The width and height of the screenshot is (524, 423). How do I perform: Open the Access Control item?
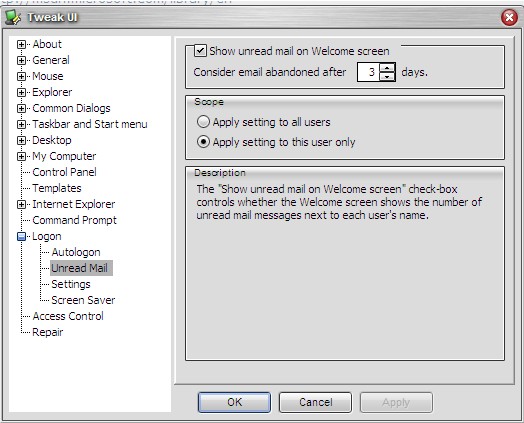point(68,316)
